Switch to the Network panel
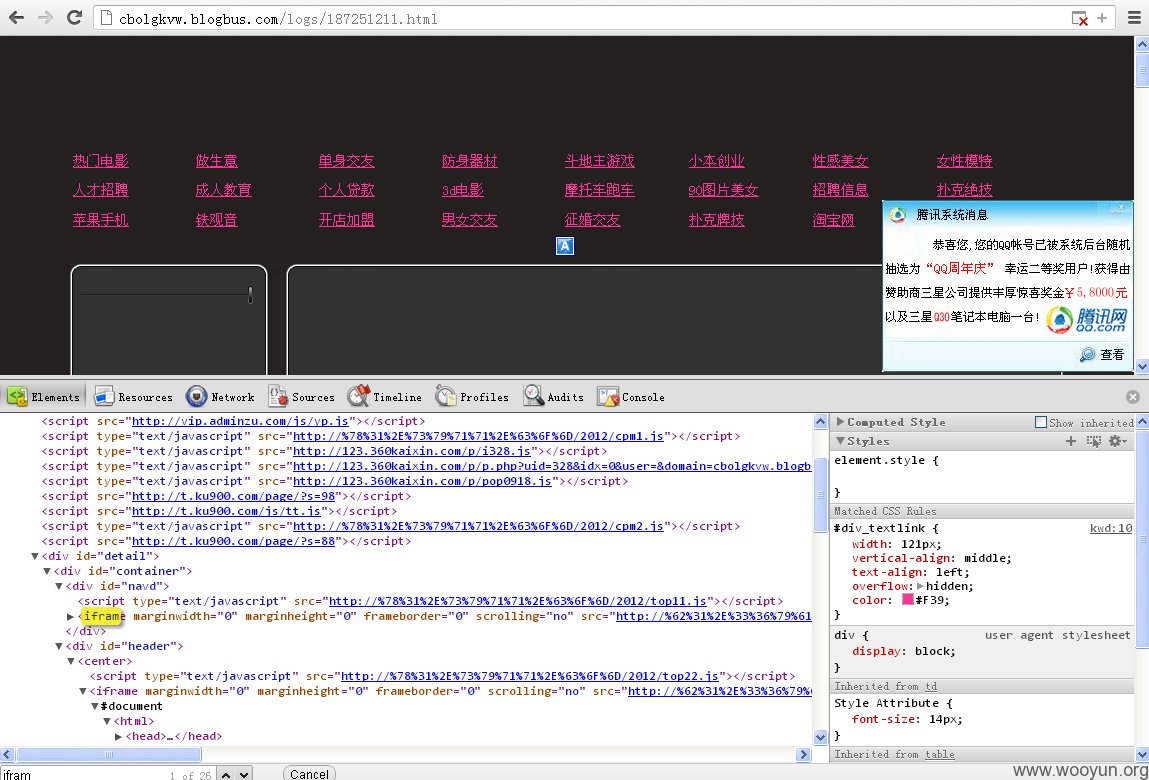1149x780 pixels. tap(221, 397)
